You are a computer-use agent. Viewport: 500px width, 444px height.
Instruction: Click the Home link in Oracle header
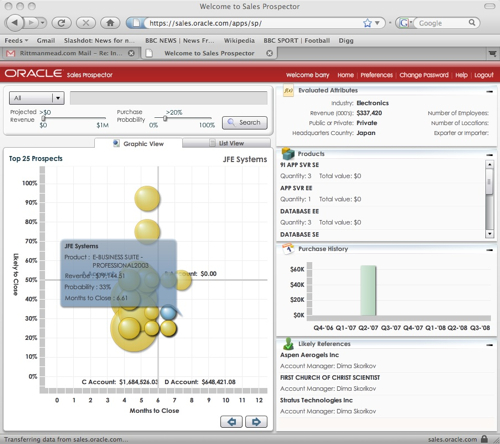(345, 75)
